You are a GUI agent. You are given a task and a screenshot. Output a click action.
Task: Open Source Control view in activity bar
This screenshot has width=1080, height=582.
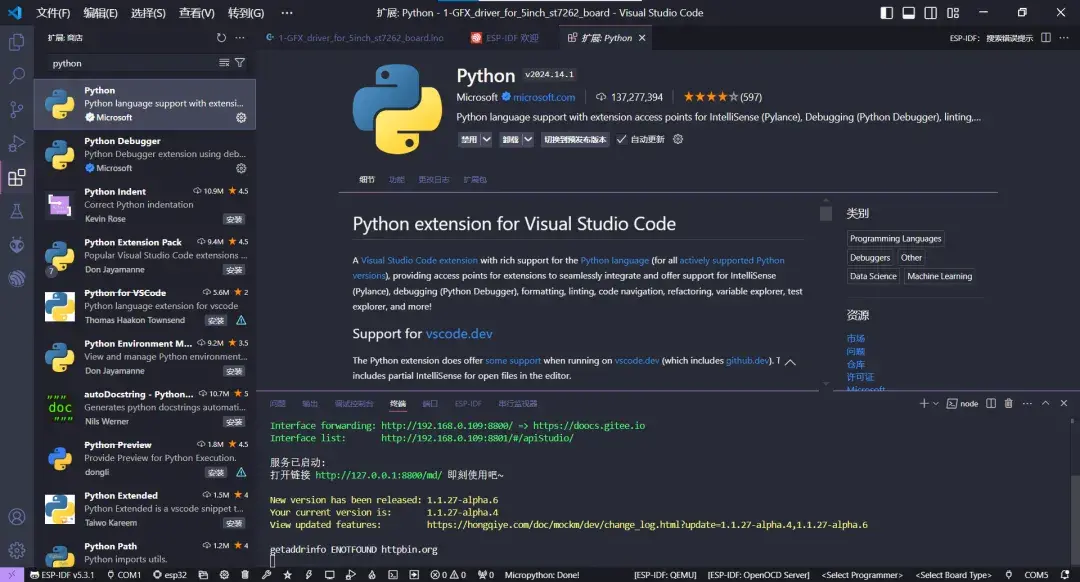[x=17, y=110]
